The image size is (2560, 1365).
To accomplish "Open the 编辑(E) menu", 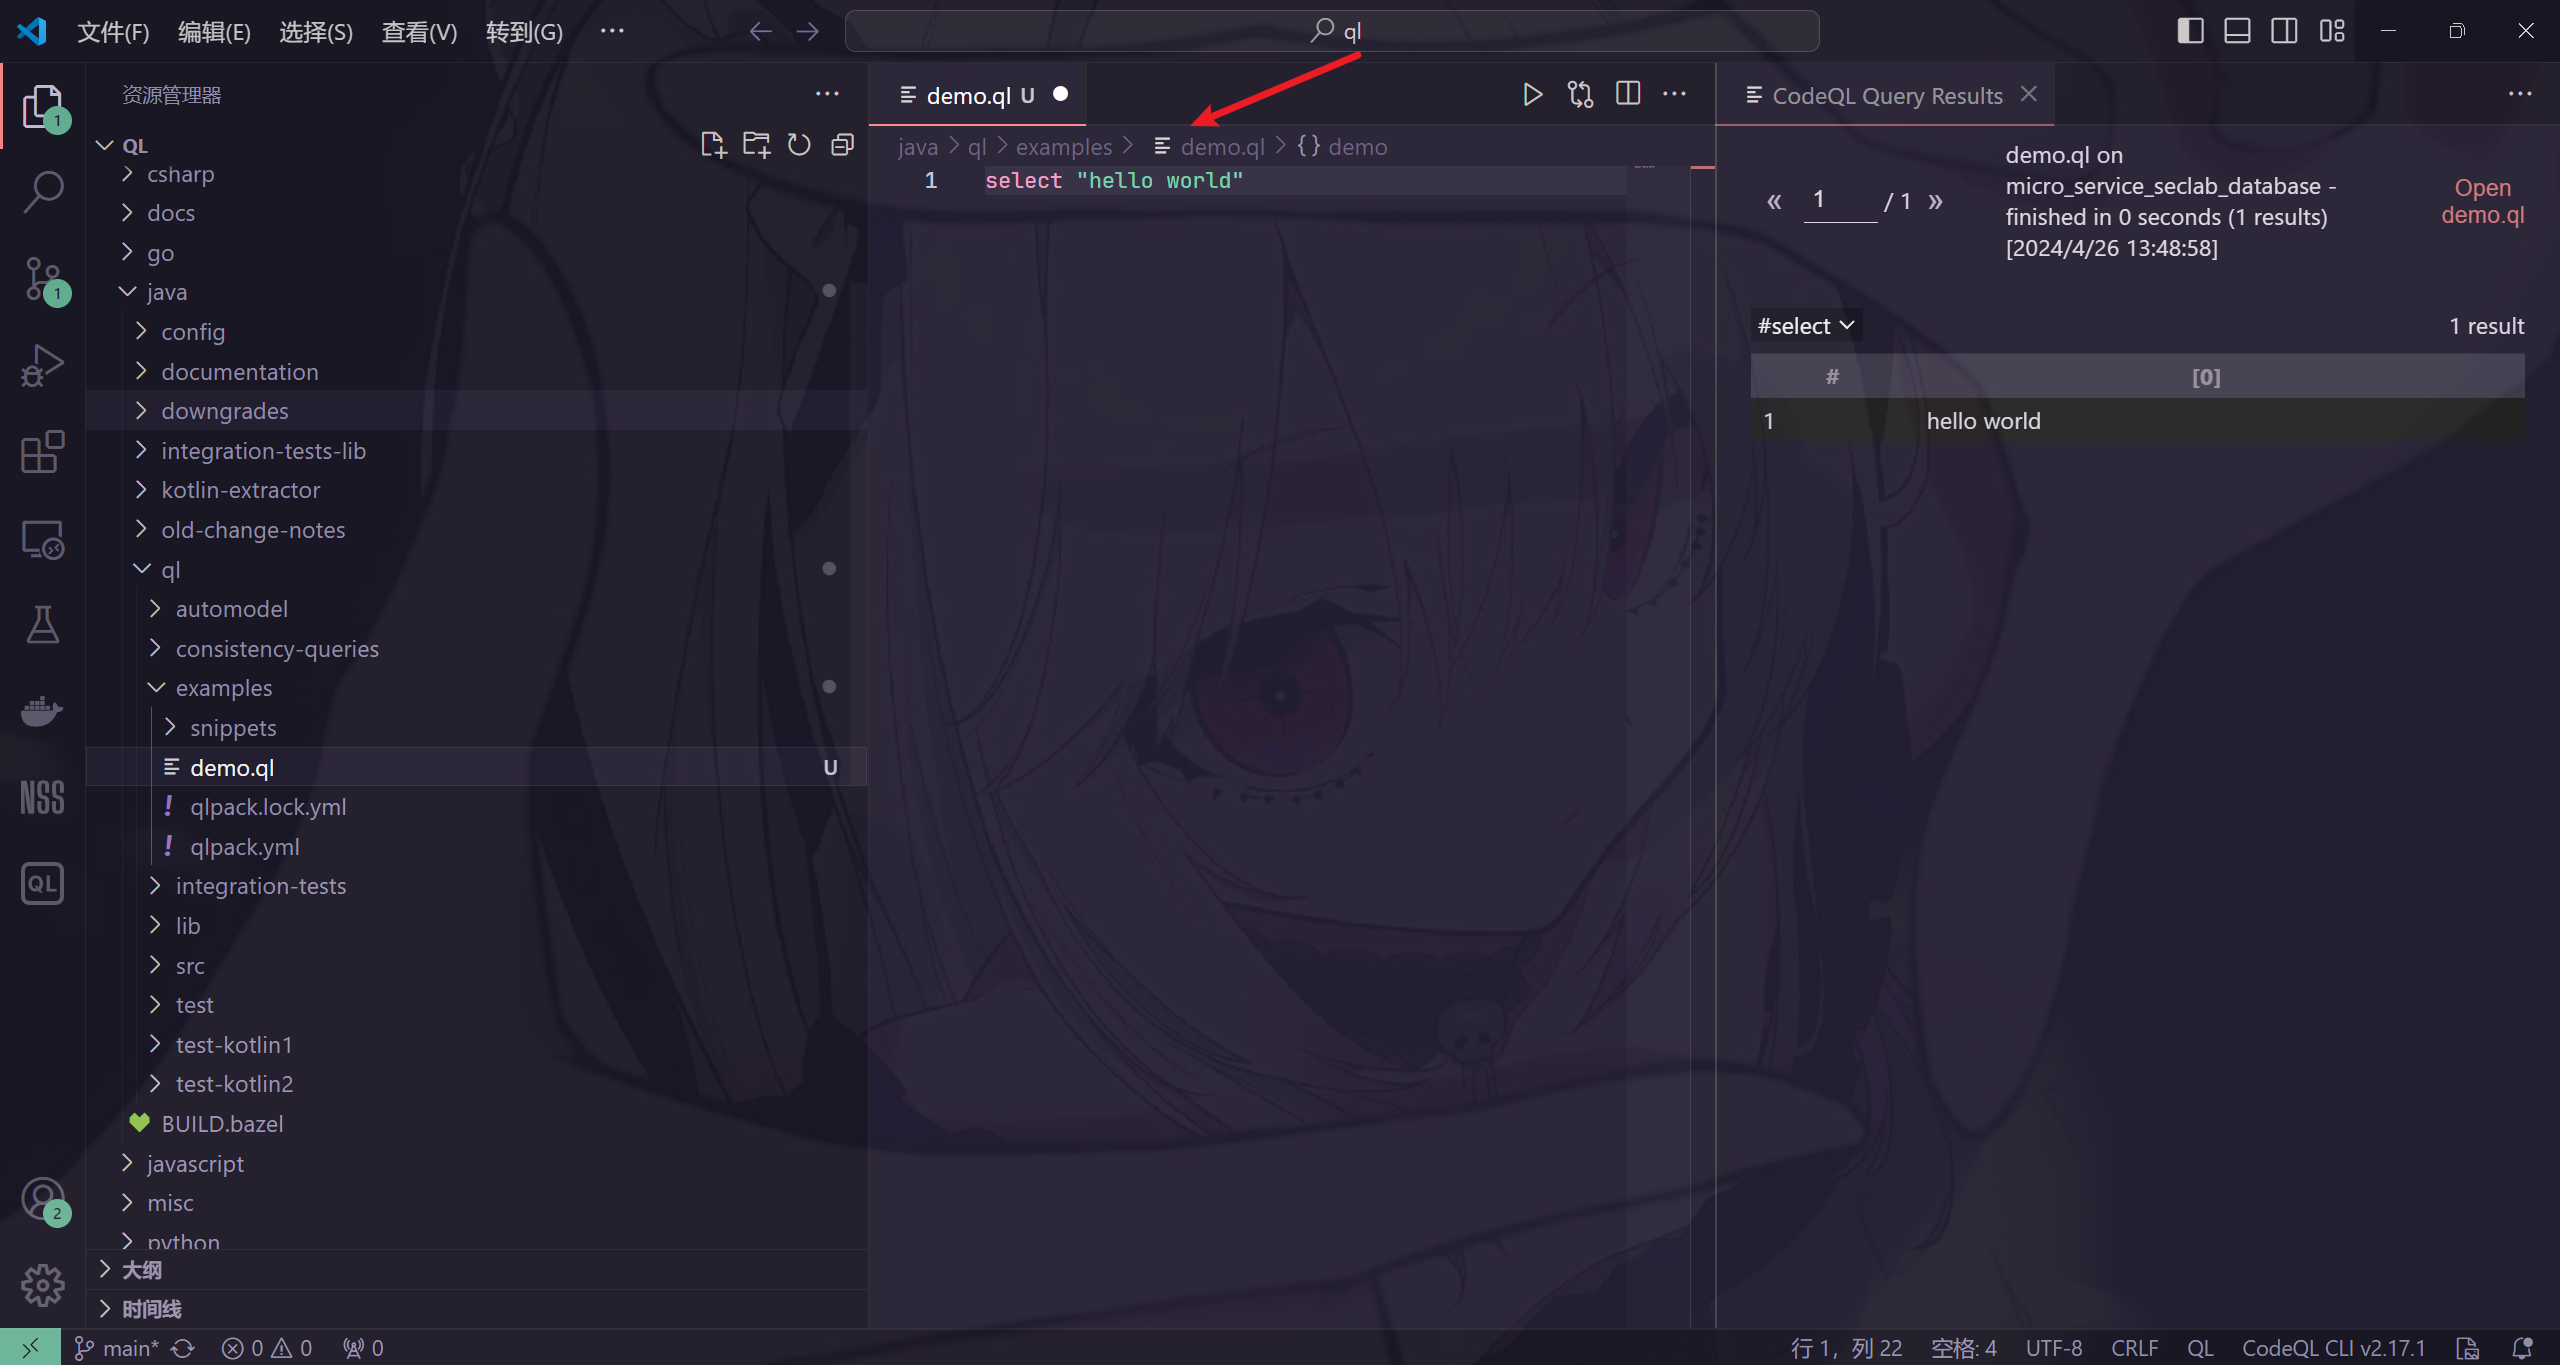I will (214, 32).
